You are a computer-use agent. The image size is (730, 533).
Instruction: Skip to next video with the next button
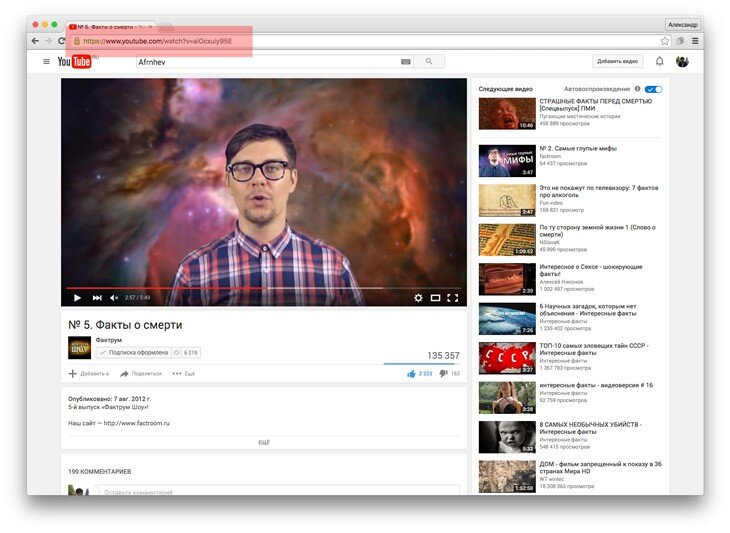pyautogui.click(x=97, y=298)
